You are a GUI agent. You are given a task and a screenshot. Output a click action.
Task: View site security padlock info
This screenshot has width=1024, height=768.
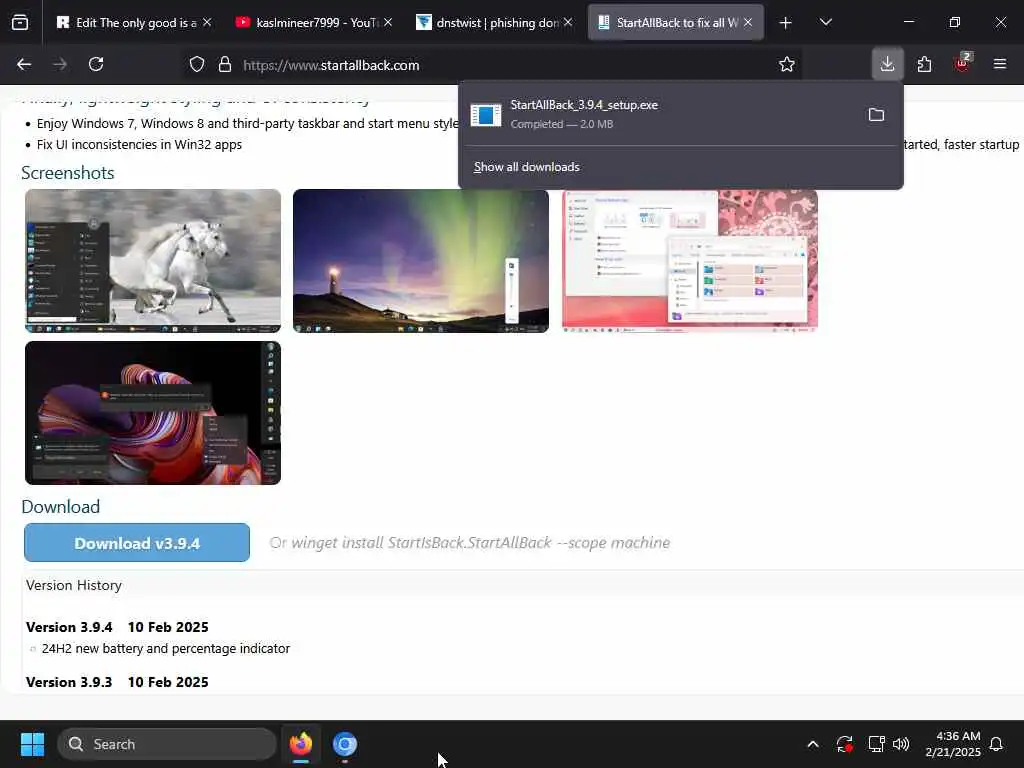pyautogui.click(x=225, y=65)
